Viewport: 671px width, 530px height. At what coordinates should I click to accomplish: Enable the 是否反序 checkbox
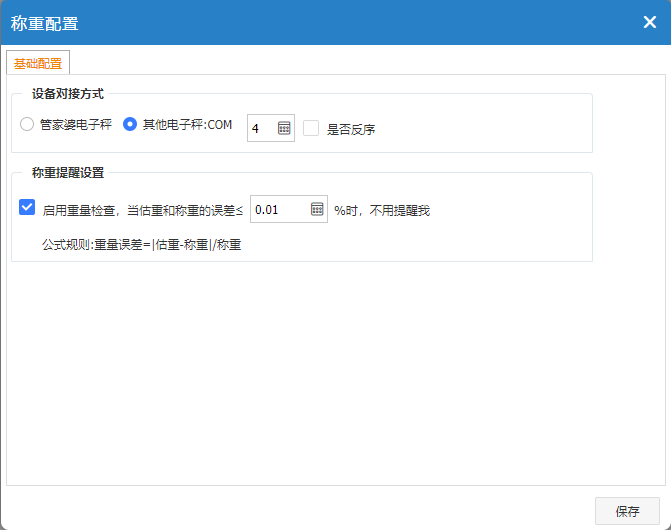[x=311, y=128]
